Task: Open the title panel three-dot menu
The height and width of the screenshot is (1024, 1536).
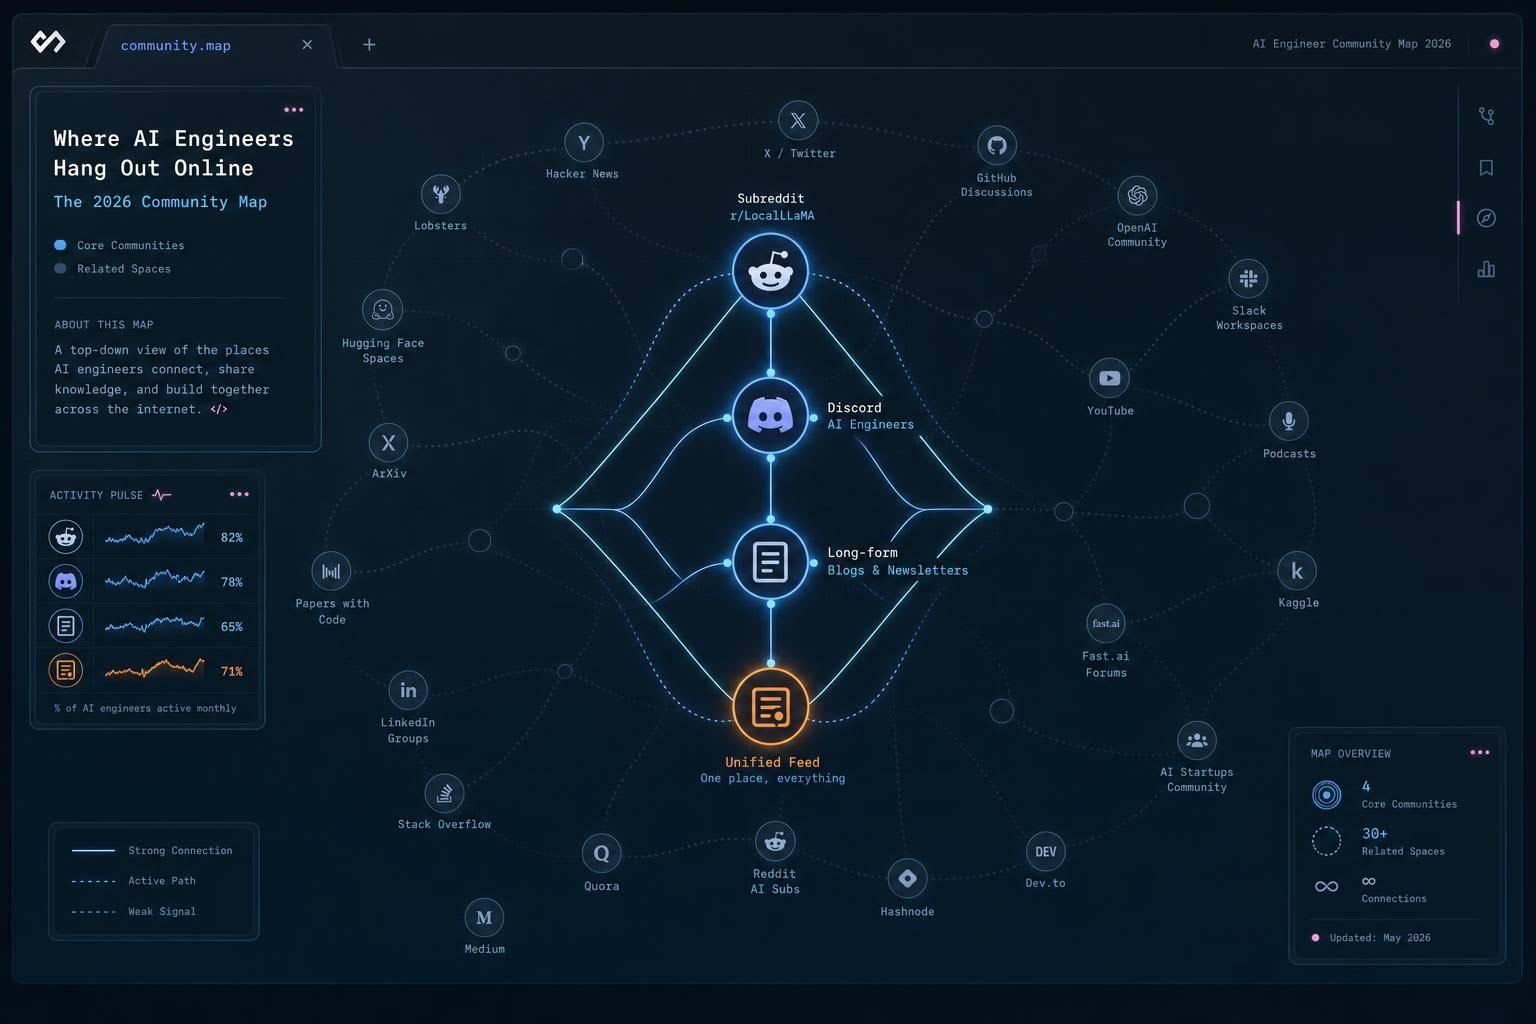Action: [293, 110]
